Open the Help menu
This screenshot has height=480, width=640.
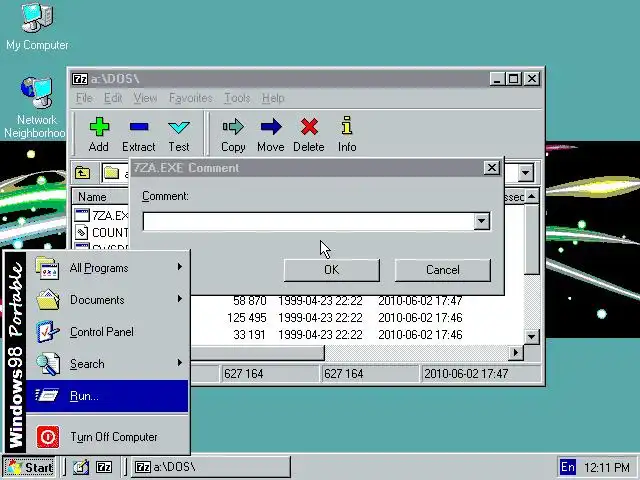(273, 98)
